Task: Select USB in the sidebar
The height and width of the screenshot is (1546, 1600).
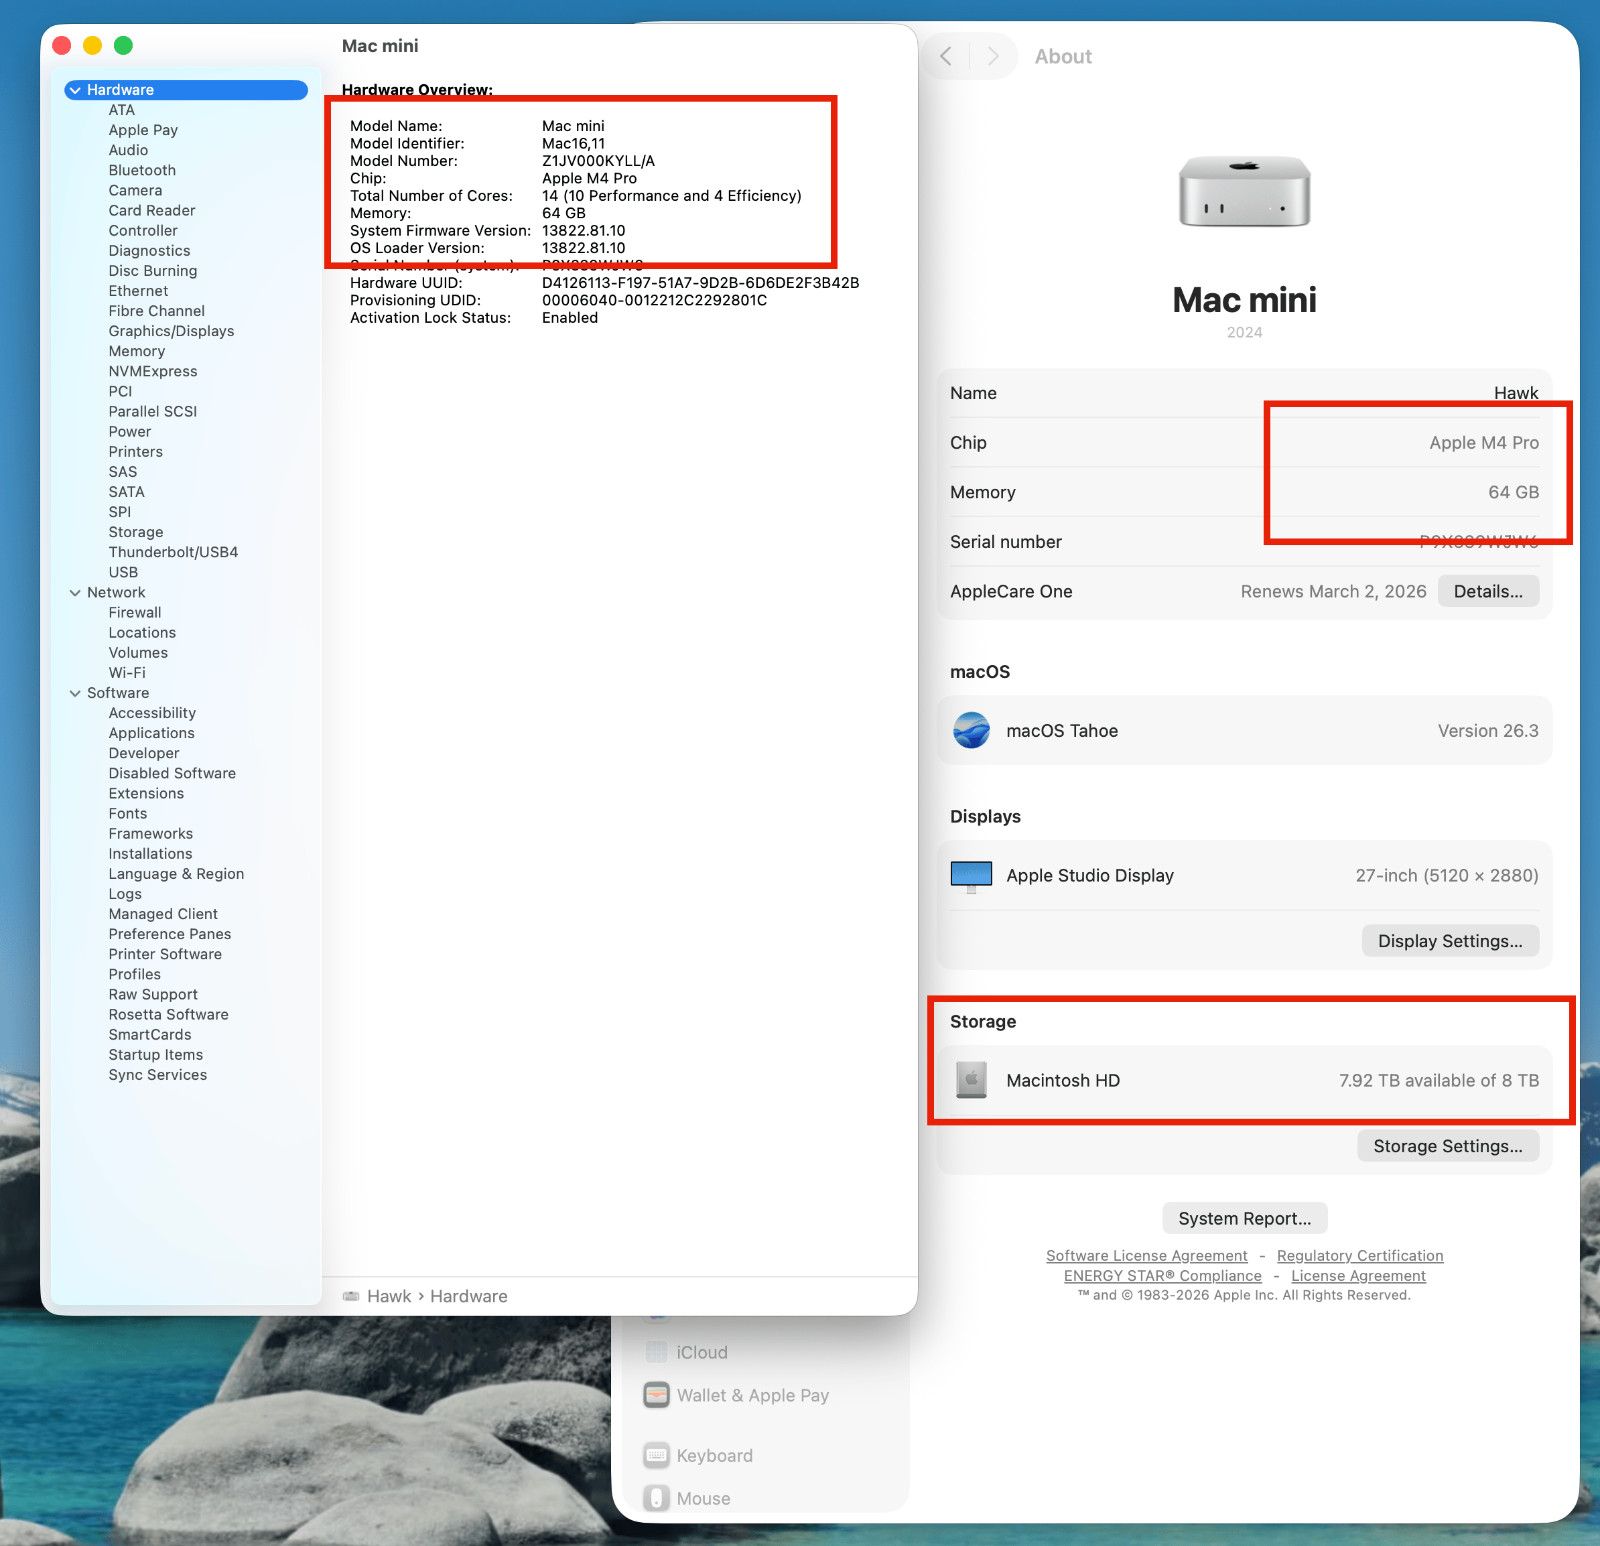Action: pos(123,572)
